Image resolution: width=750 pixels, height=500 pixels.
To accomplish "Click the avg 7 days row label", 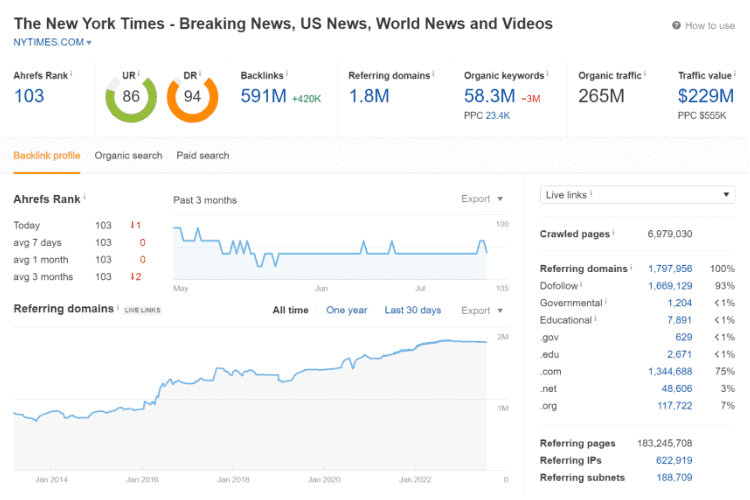I will (37, 243).
